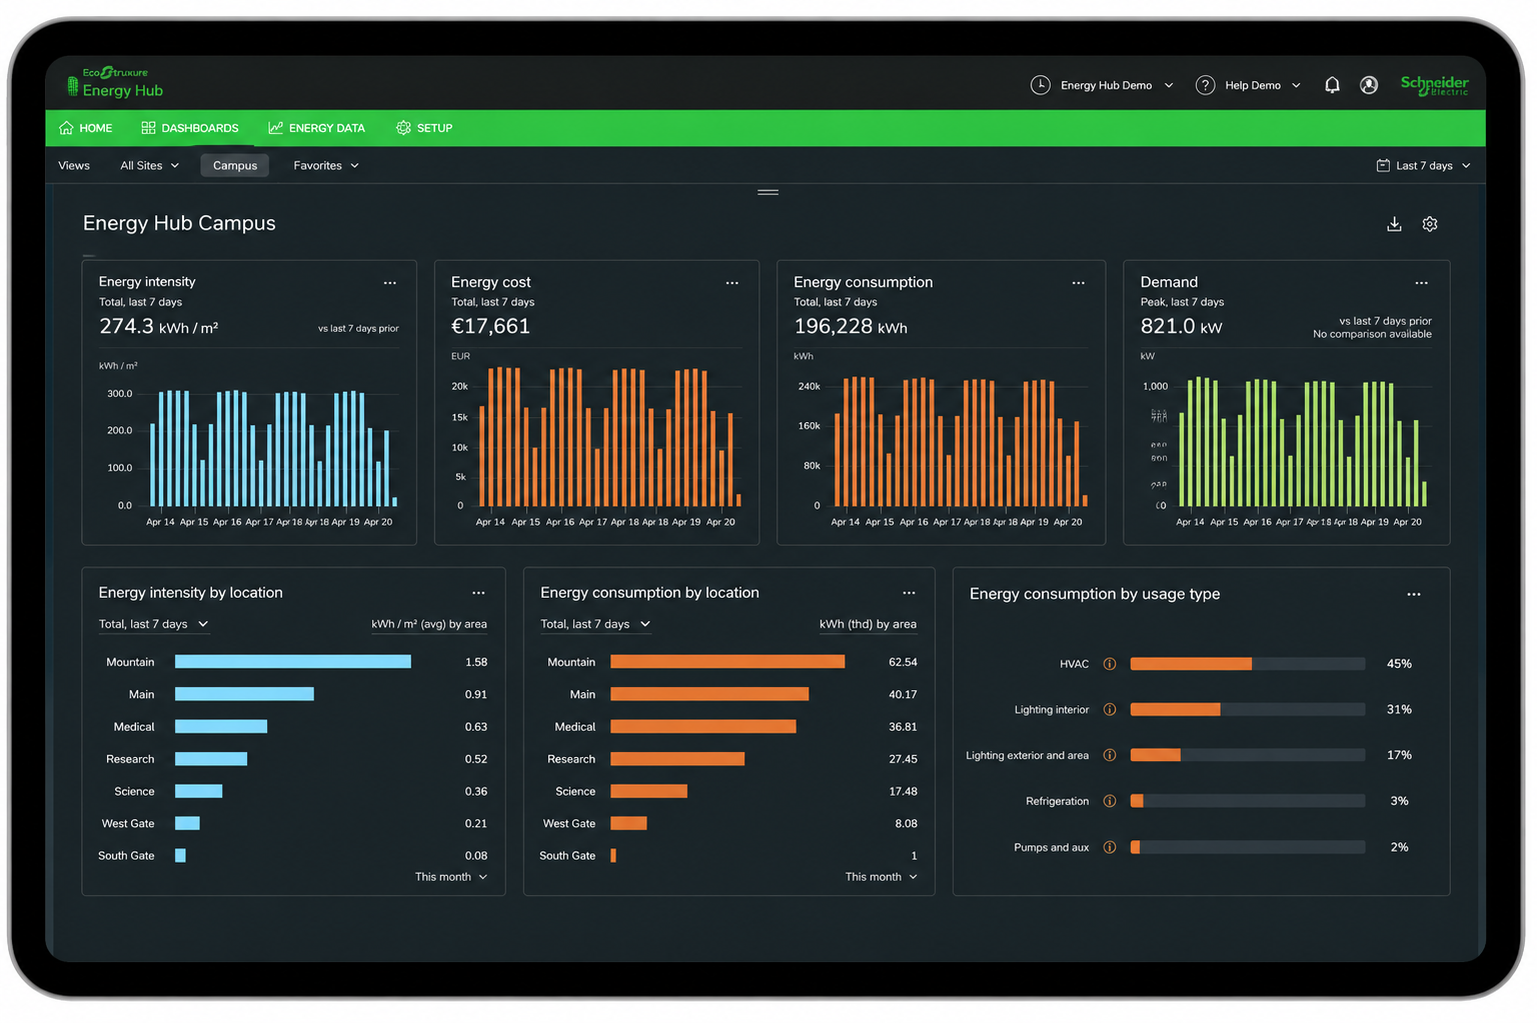
Task: Go to the HOME tab
Action: point(86,128)
